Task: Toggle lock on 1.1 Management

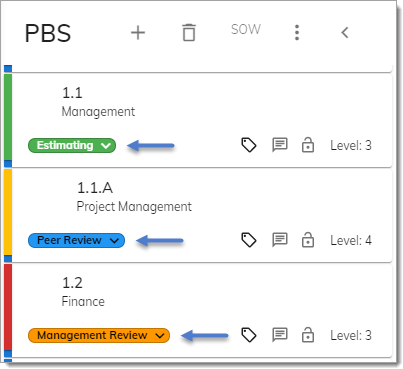Action: pyautogui.click(x=308, y=145)
